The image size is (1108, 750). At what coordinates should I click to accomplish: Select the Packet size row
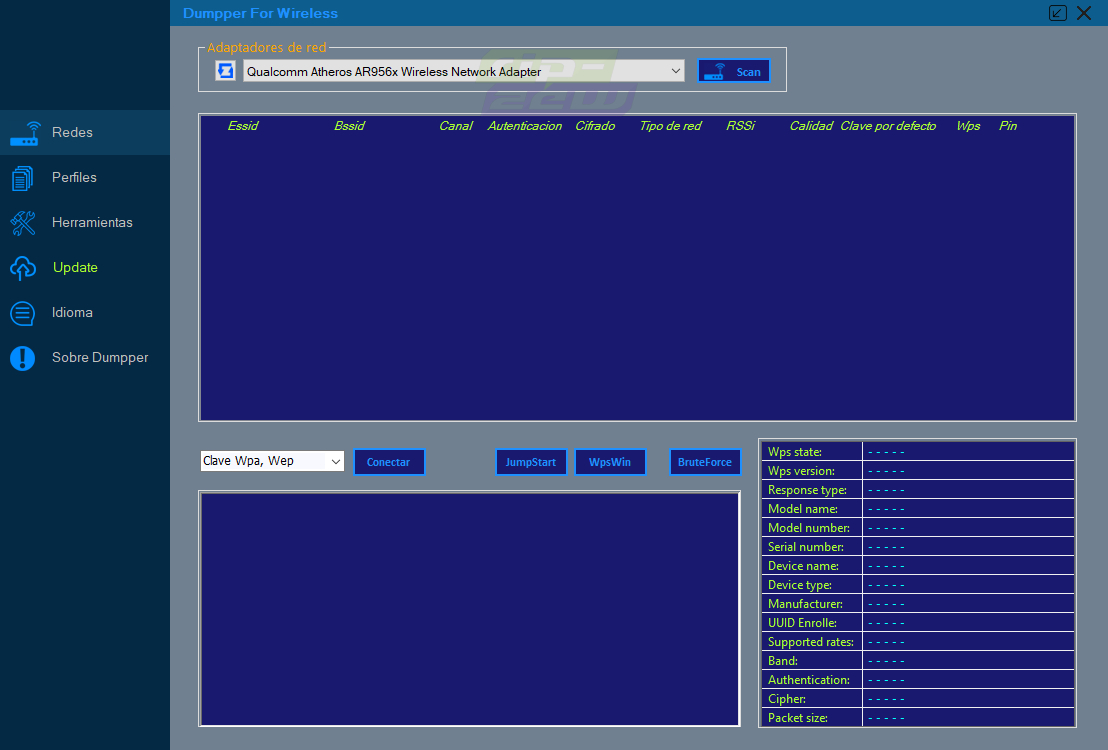(x=917, y=718)
